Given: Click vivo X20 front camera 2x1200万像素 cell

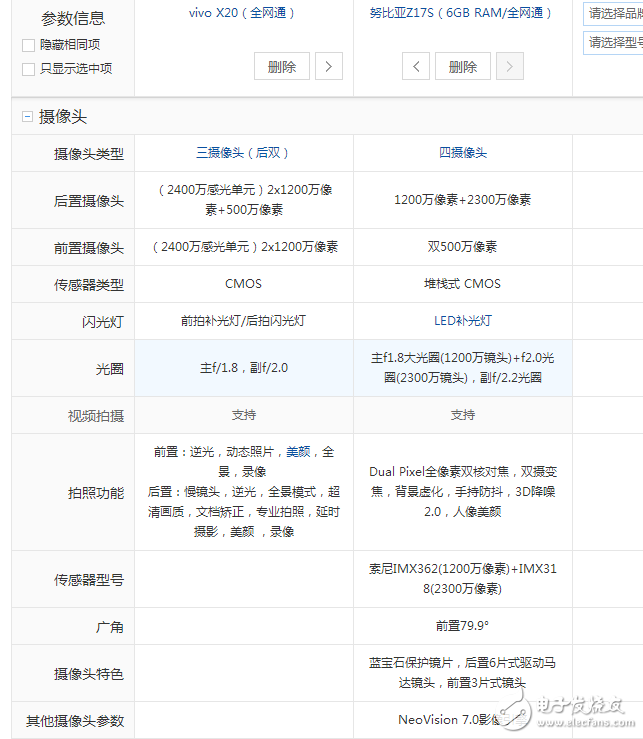Looking at the screenshot, I should point(244,246).
